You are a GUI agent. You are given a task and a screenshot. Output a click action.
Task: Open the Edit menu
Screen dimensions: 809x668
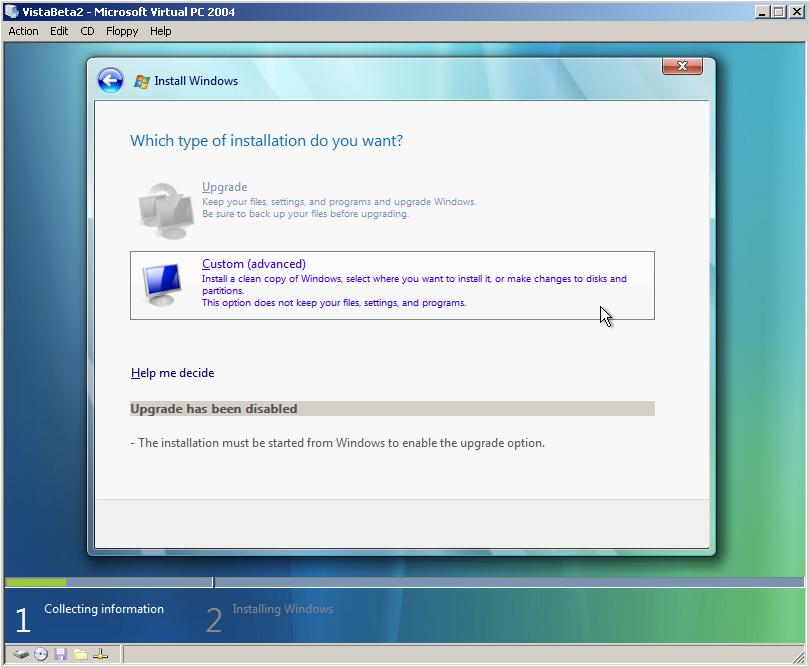click(x=58, y=31)
